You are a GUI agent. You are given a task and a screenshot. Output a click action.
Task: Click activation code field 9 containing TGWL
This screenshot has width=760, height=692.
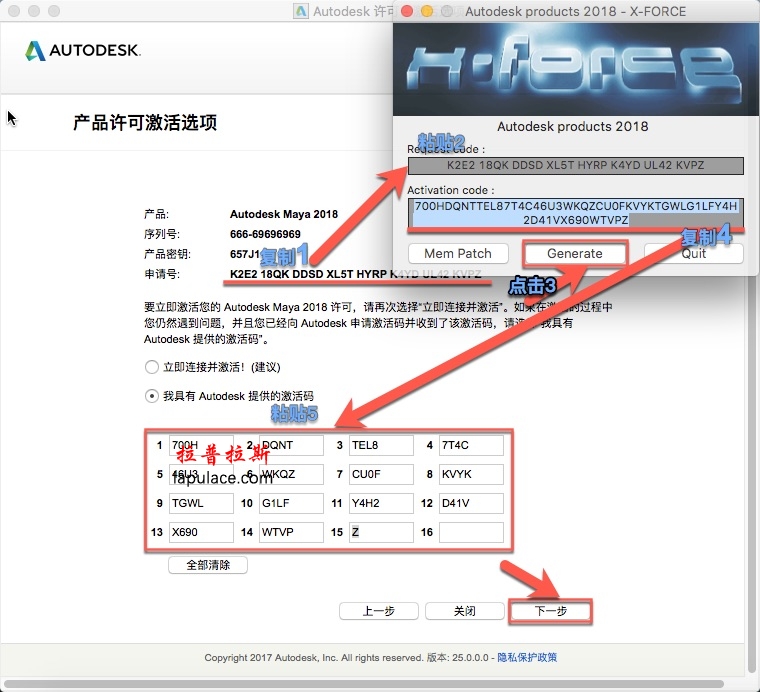[x=201, y=503]
